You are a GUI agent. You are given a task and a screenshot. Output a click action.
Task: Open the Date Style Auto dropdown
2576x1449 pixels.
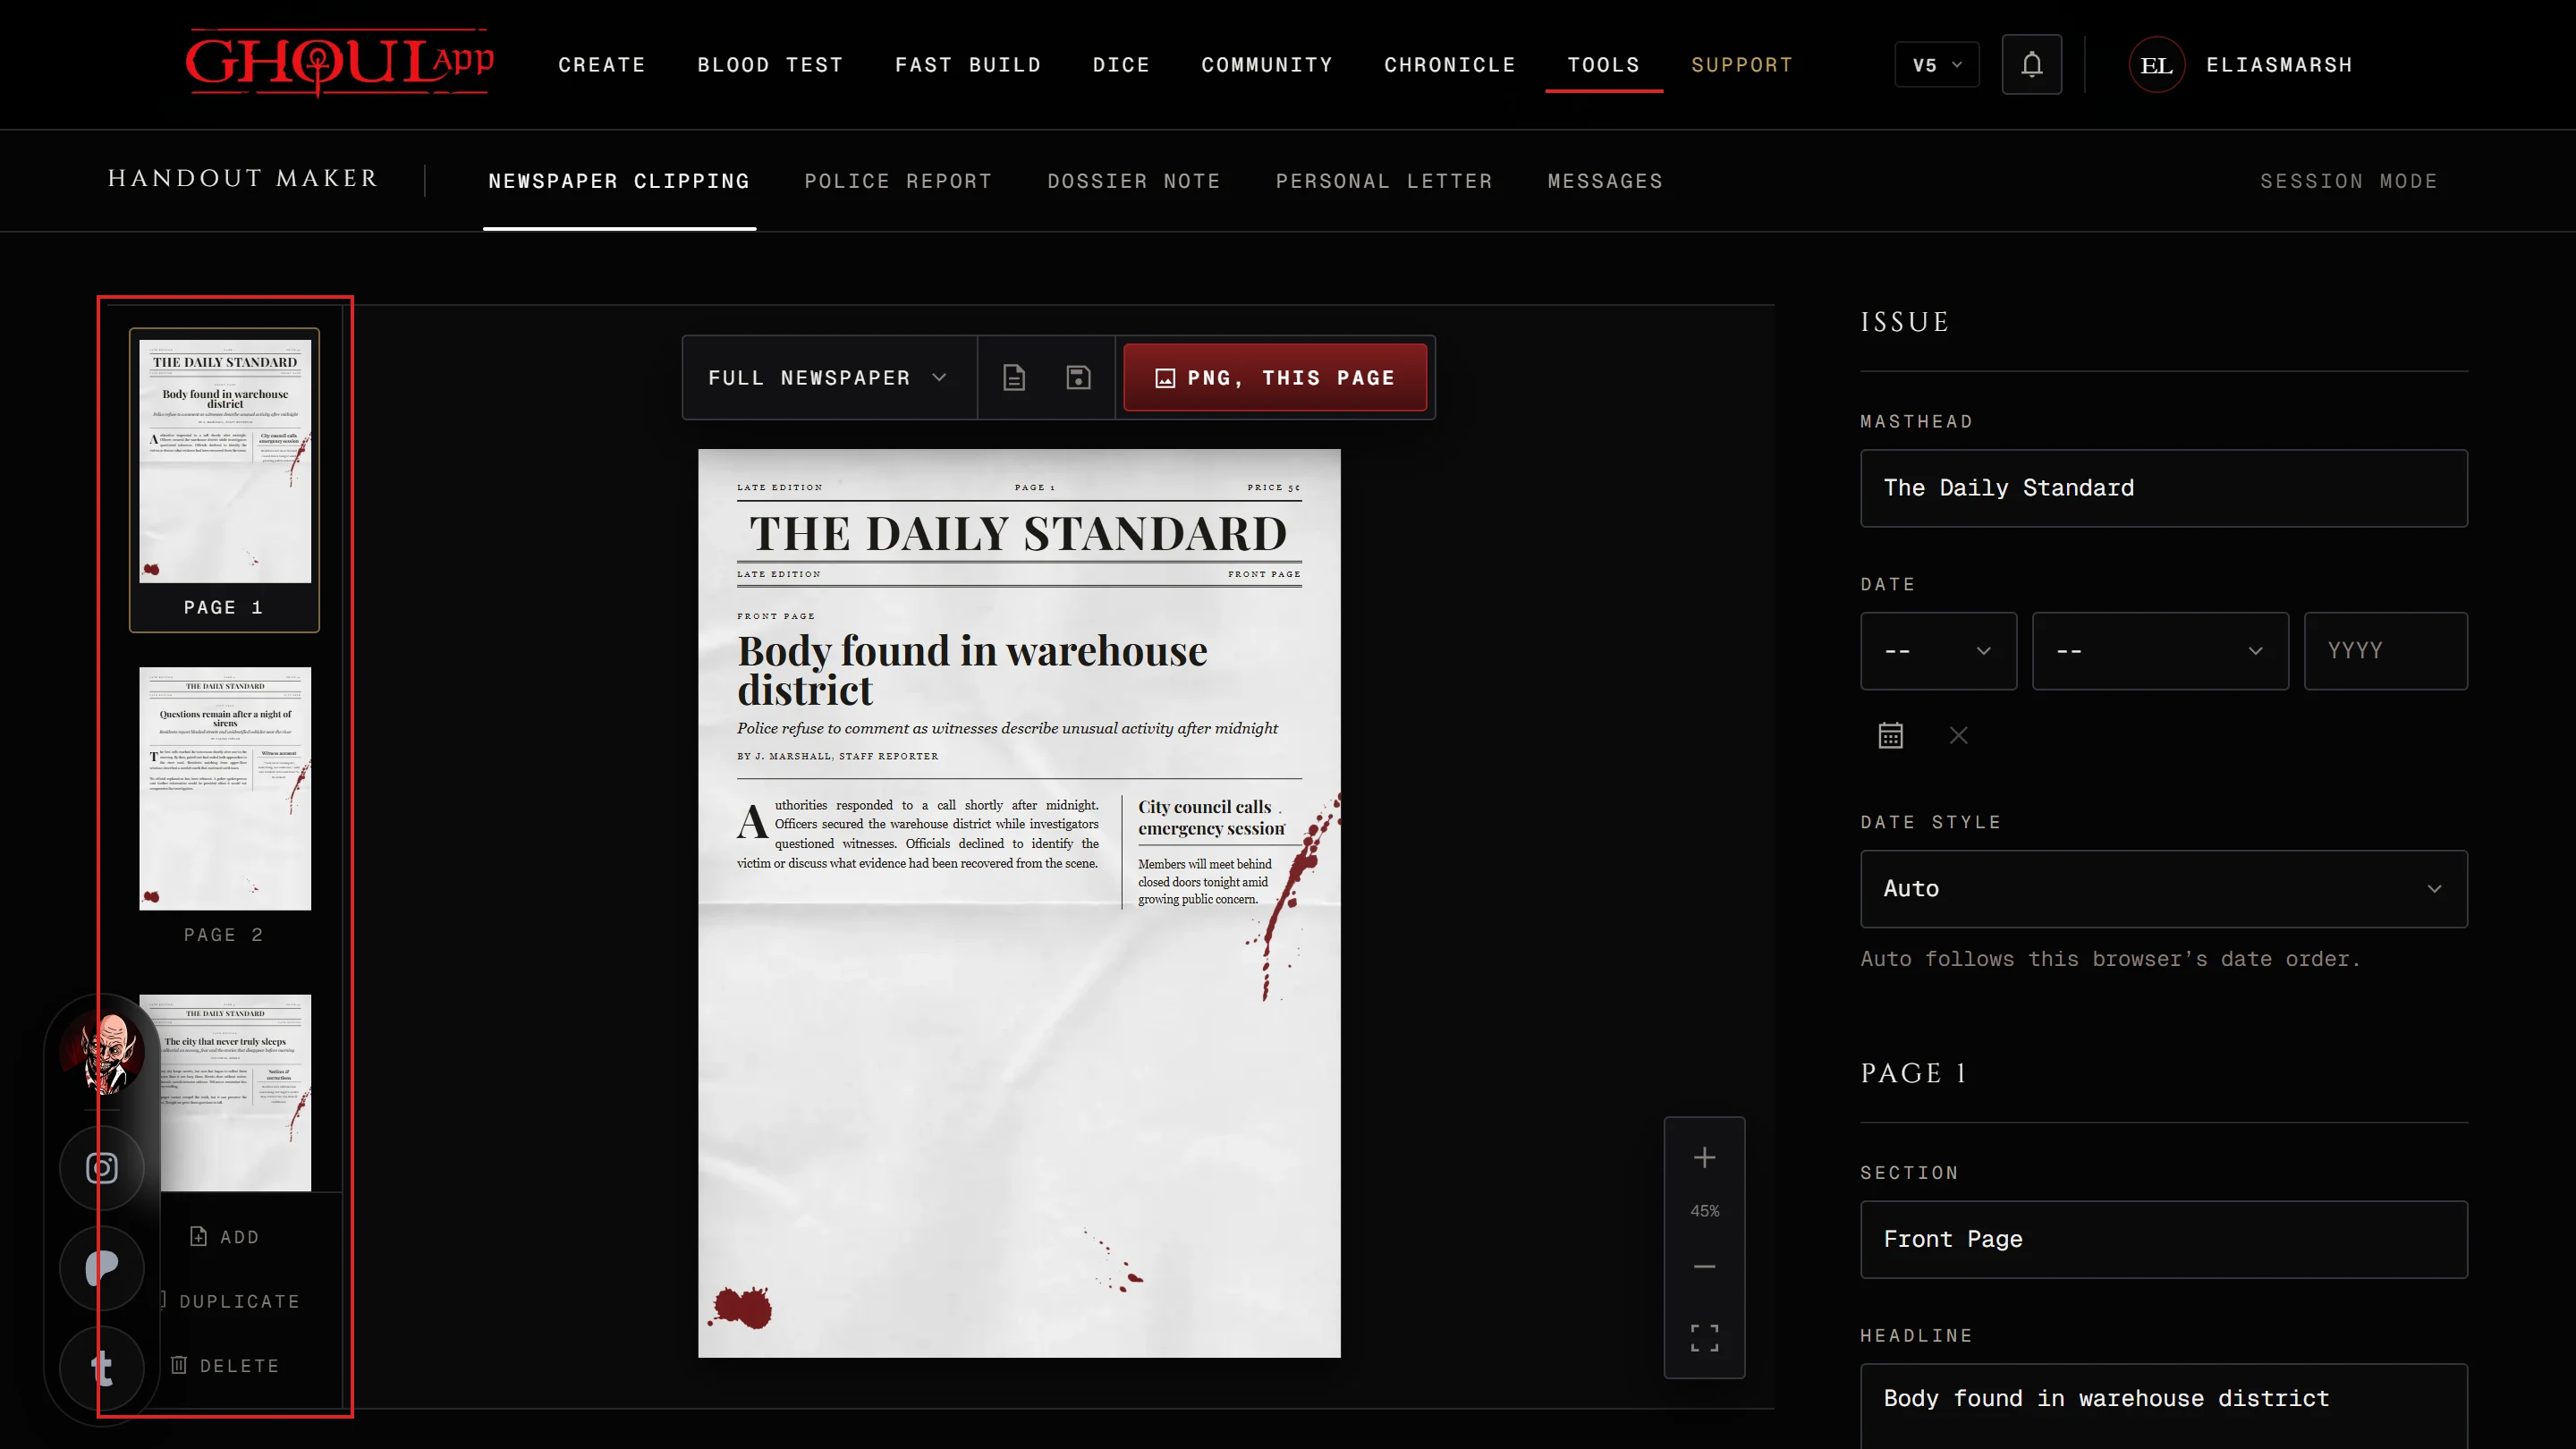click(2163, 888)
